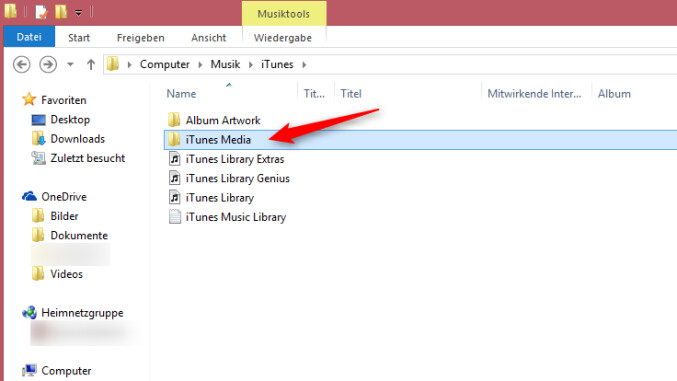Select the iTunes Library Extras file name
The height and width of the screenshot is (381, 677).
(235, 159)
